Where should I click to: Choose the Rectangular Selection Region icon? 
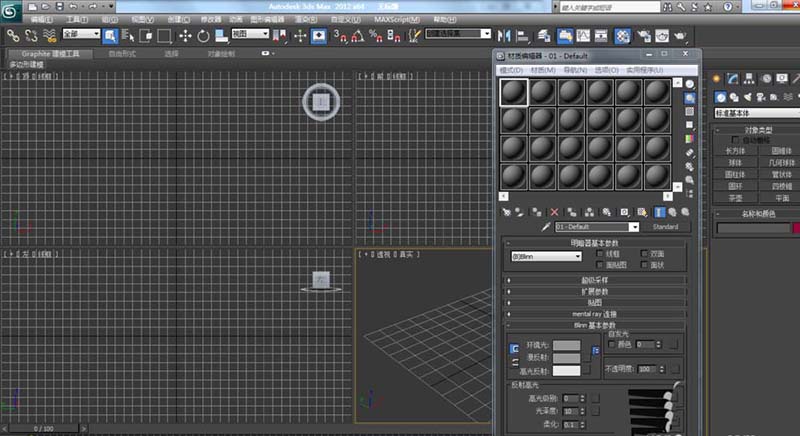(164, 36)
